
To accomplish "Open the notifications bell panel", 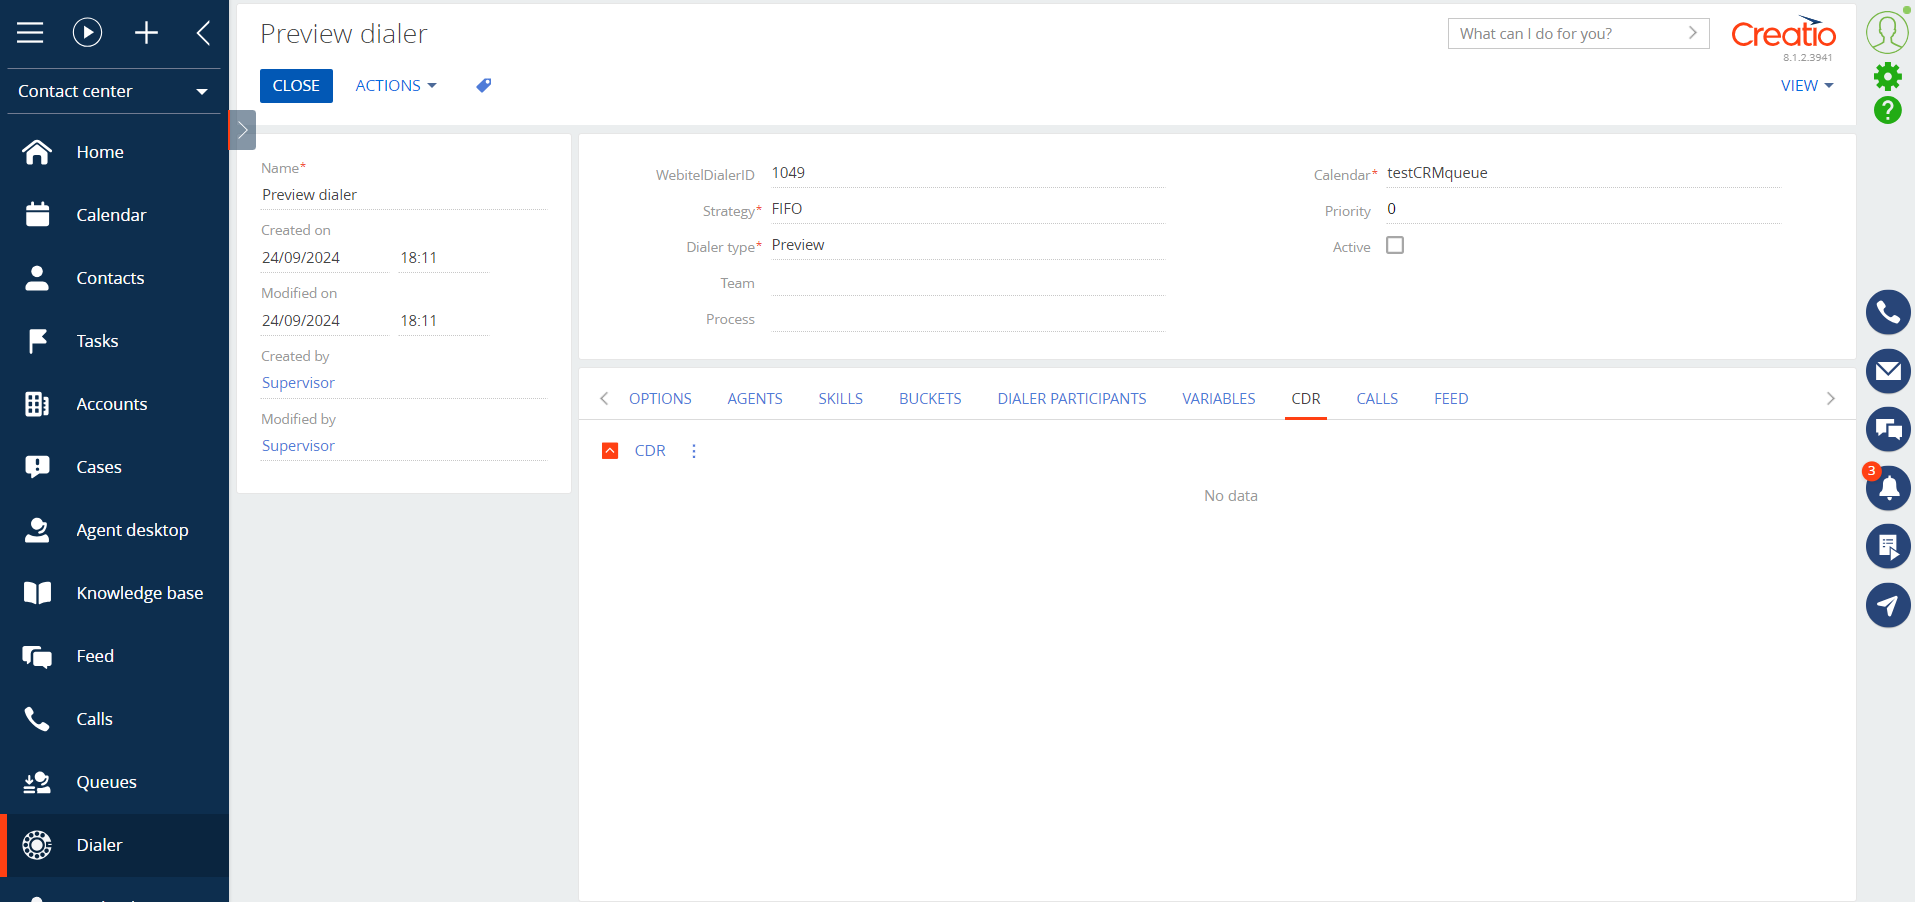I will point(1888,488).
